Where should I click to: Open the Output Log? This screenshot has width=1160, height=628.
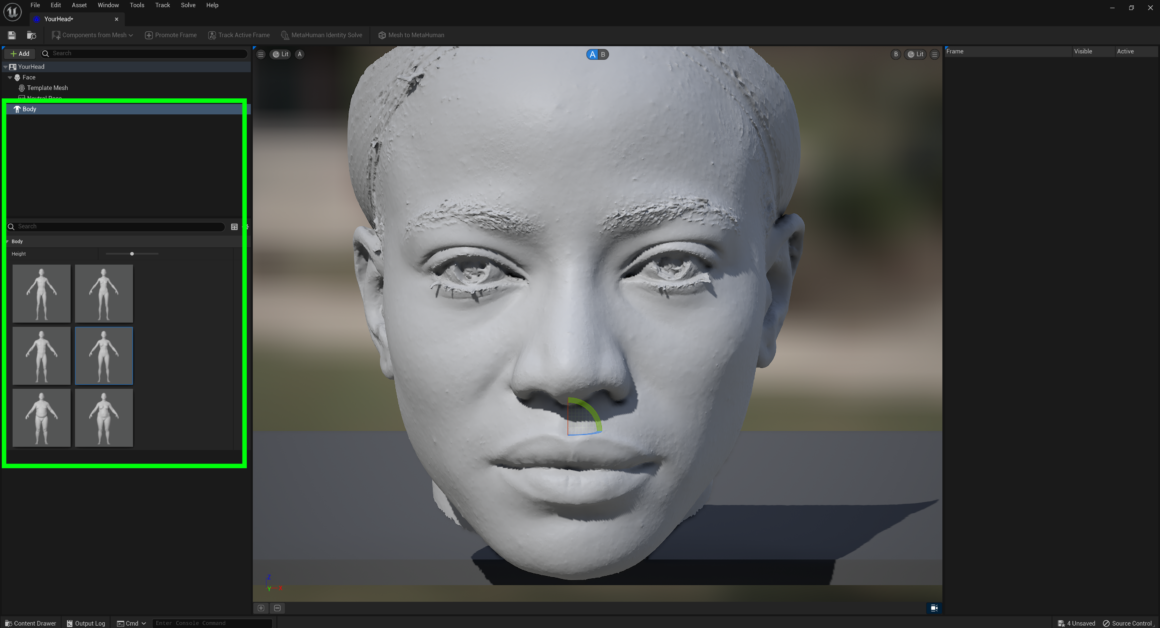click(x=86, y=623)
